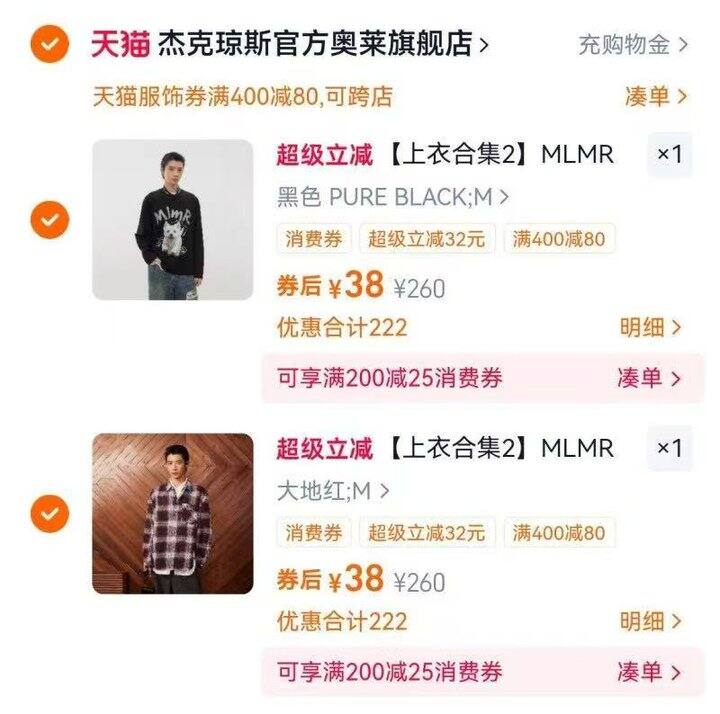Open the plaid shirt product thumbnail
This screenshot has width=720, height=714.
pos(173,513)
